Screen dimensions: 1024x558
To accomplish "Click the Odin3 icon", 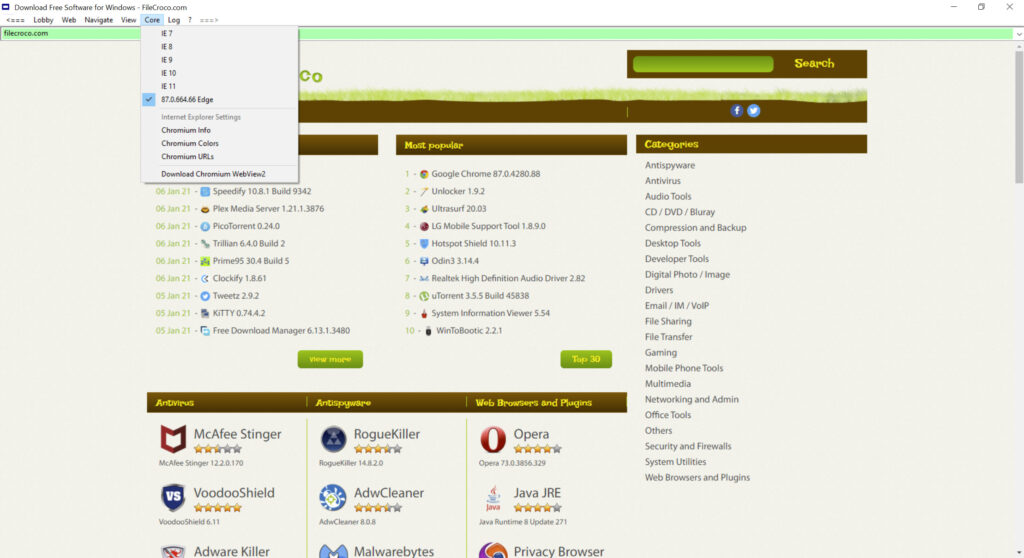I will [424, 261].
